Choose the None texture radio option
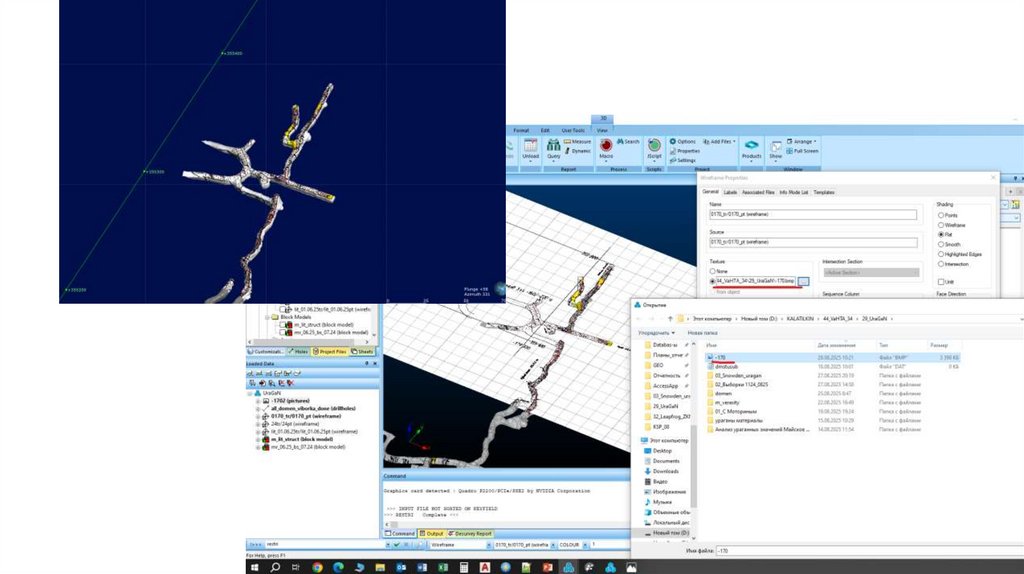1024x574 pixels. click(x=714, y=271)
